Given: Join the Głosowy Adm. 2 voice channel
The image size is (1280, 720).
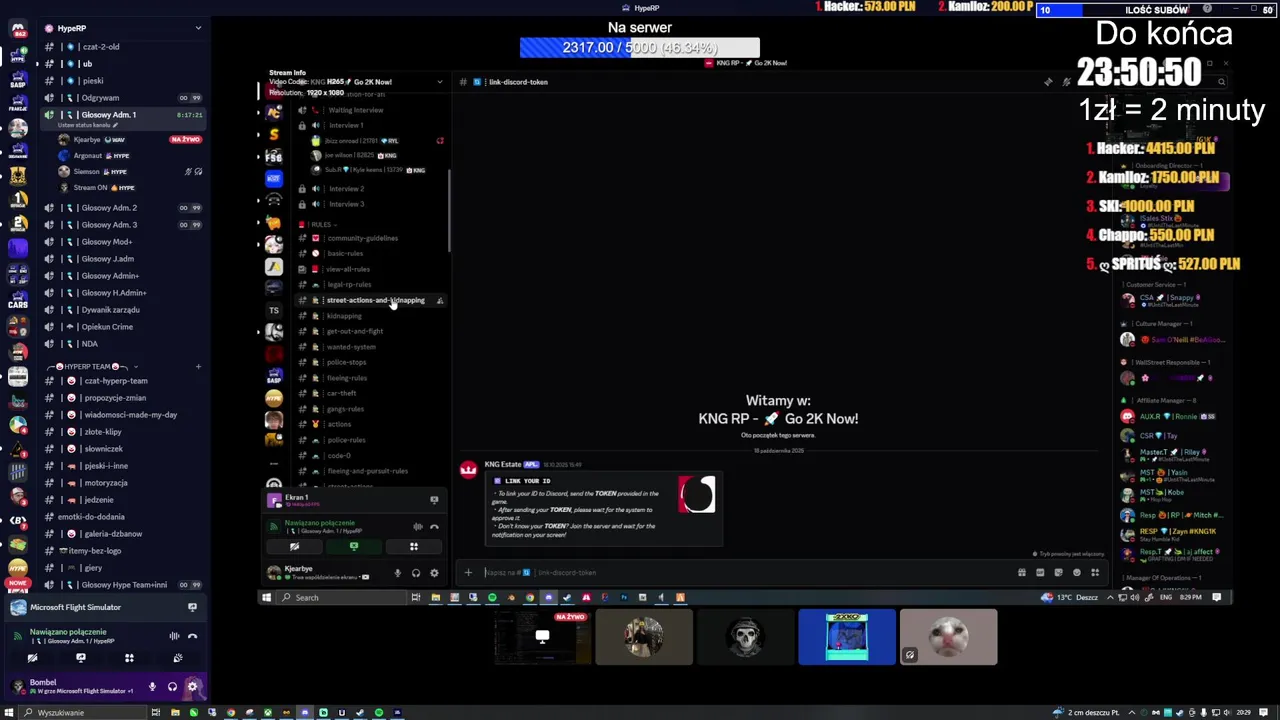Looking at the screenshot, I should [122, 208].
